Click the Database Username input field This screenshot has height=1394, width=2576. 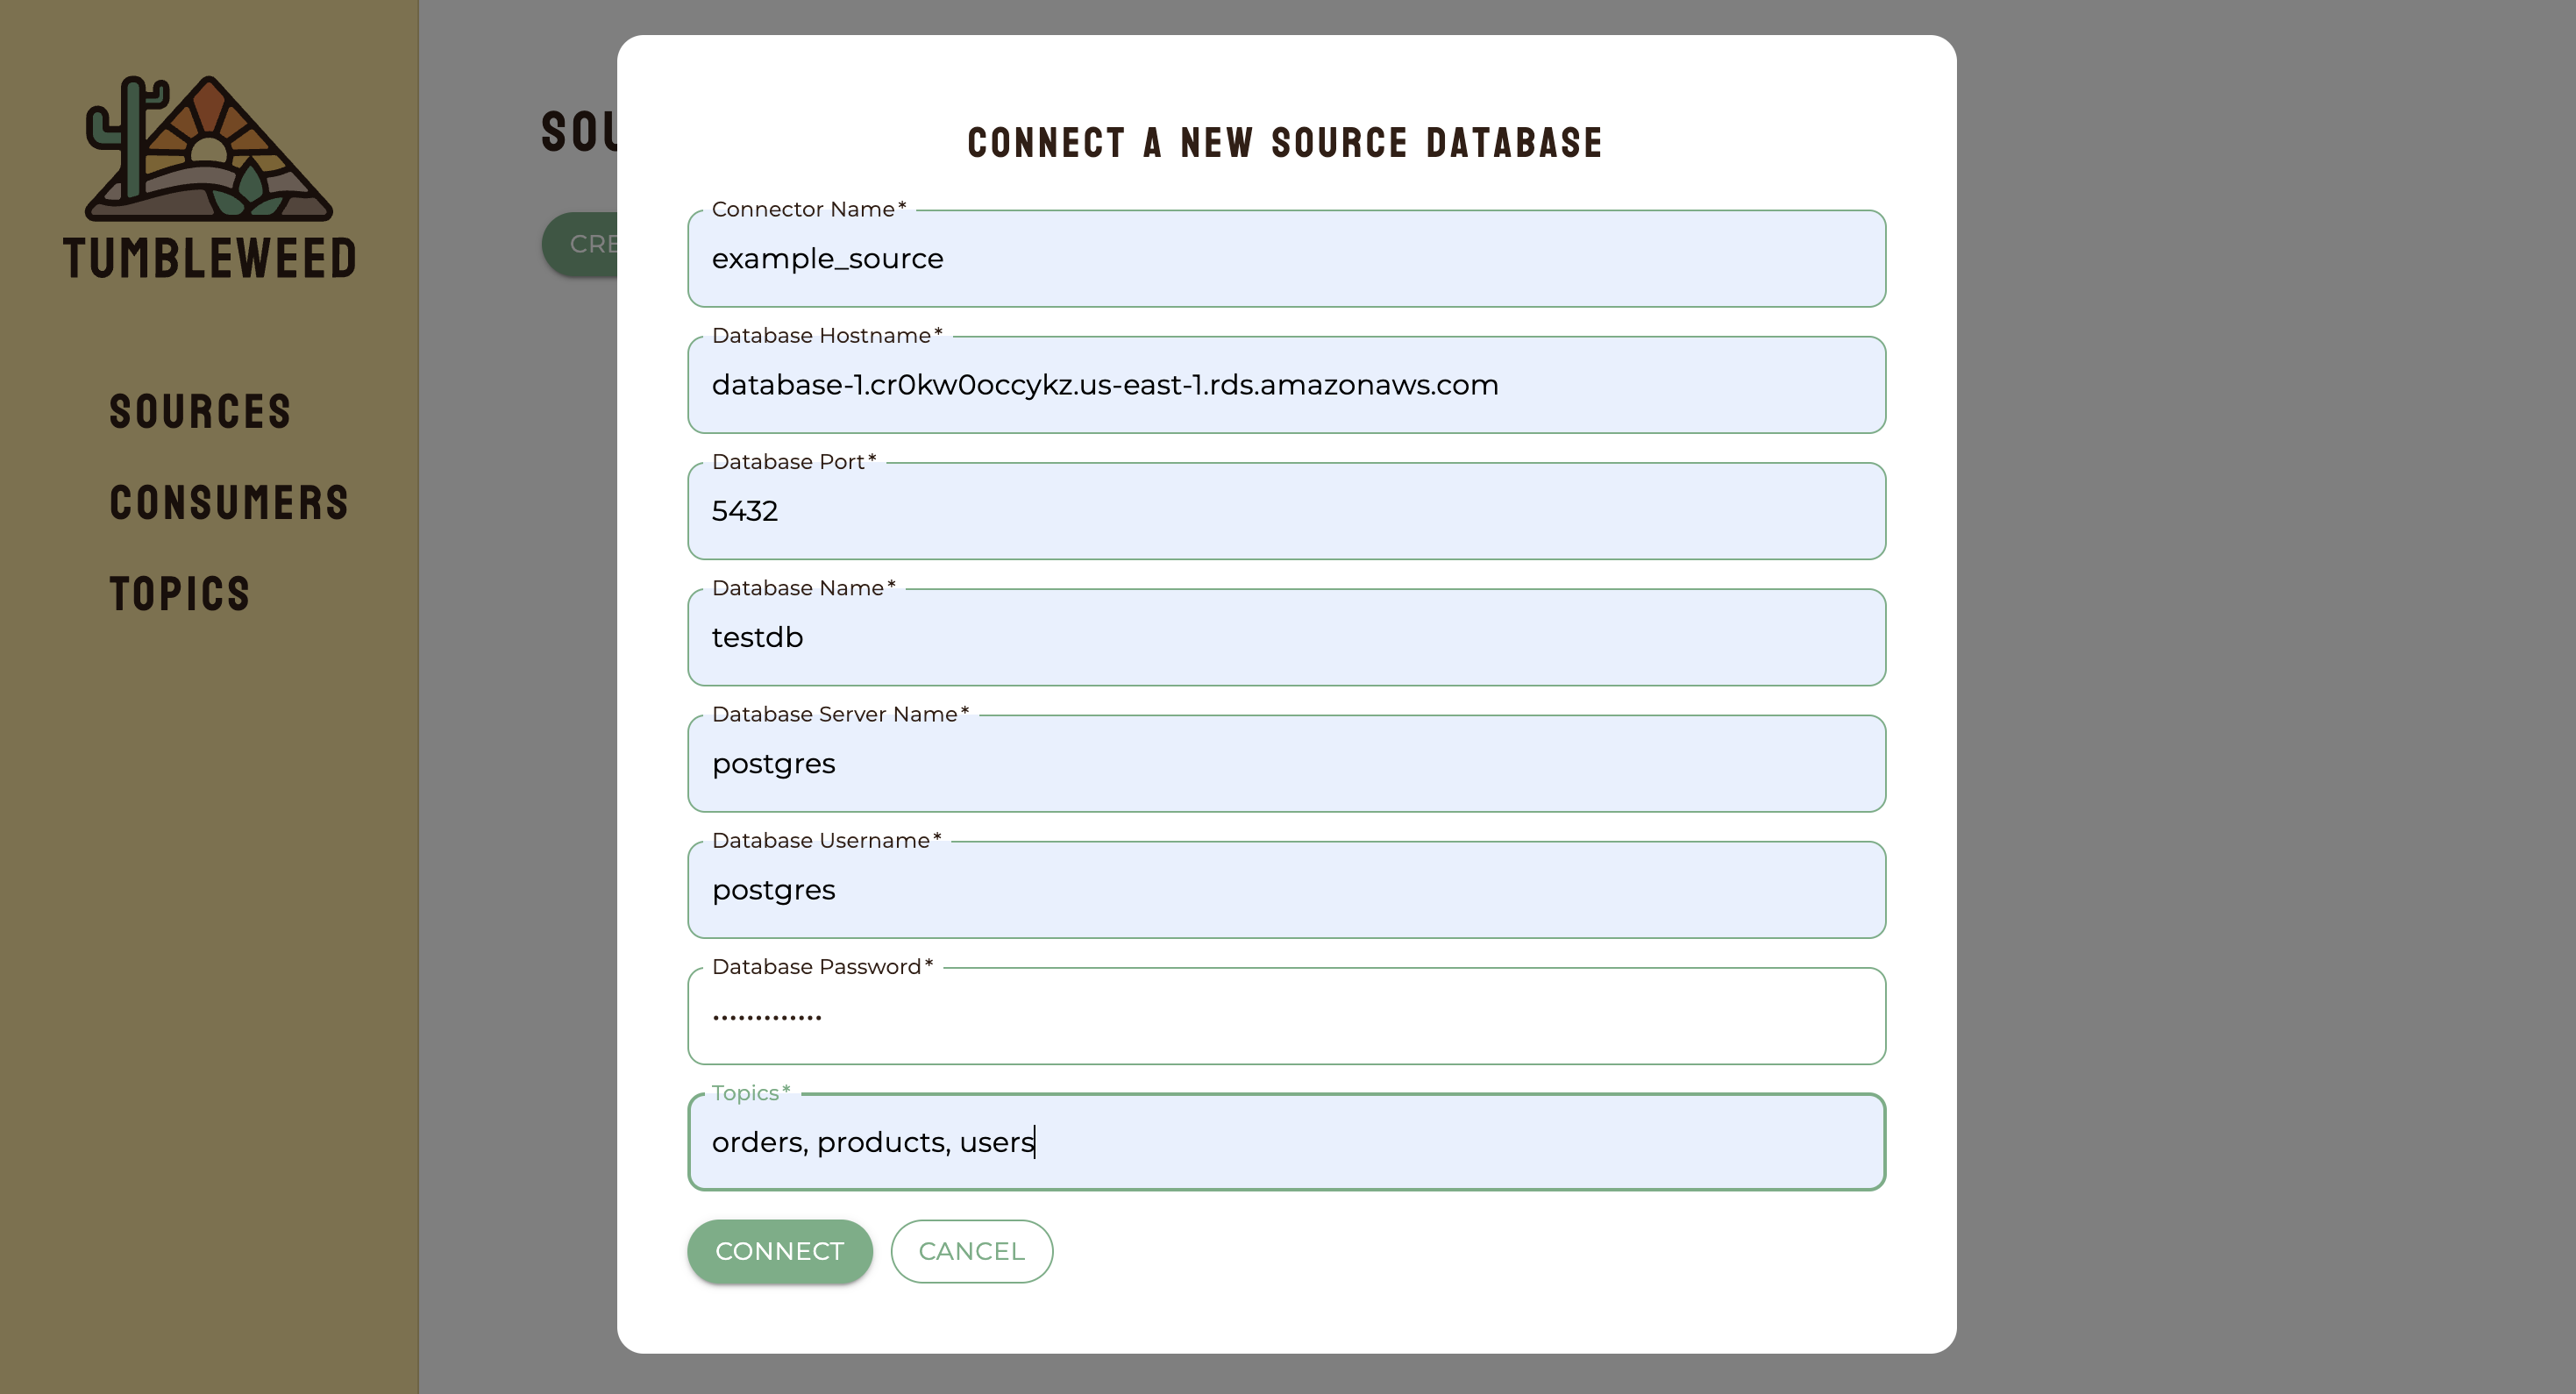[x=1285, y=889]
